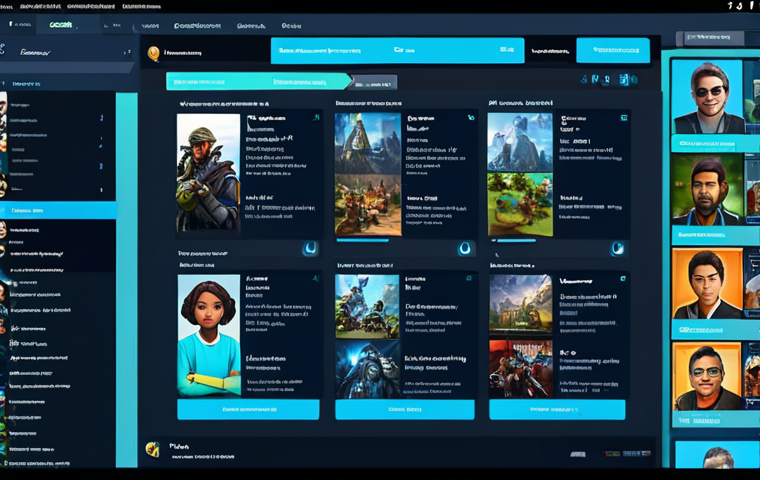Viewport: 760px width, 480px height.
Task: Select the man with glasses on orange background
Action: [x=707, y=376]
